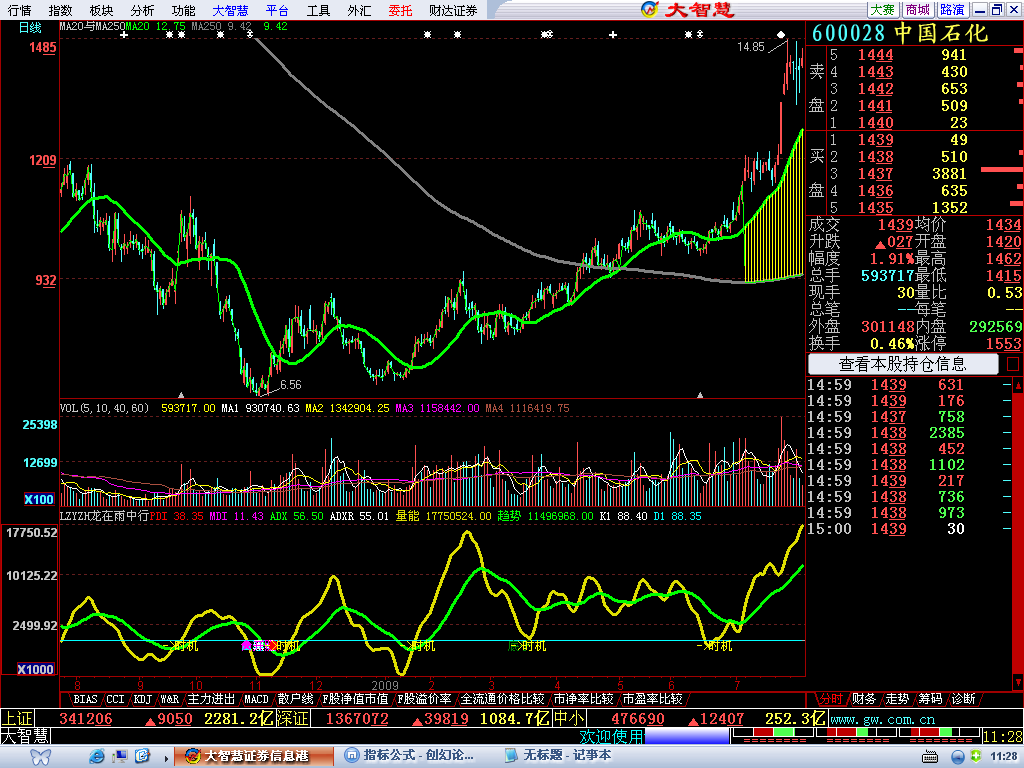1024x768 pixels.
Task: Click the VOL(5,10,40,60) indicator label
Action: (104, 408)
